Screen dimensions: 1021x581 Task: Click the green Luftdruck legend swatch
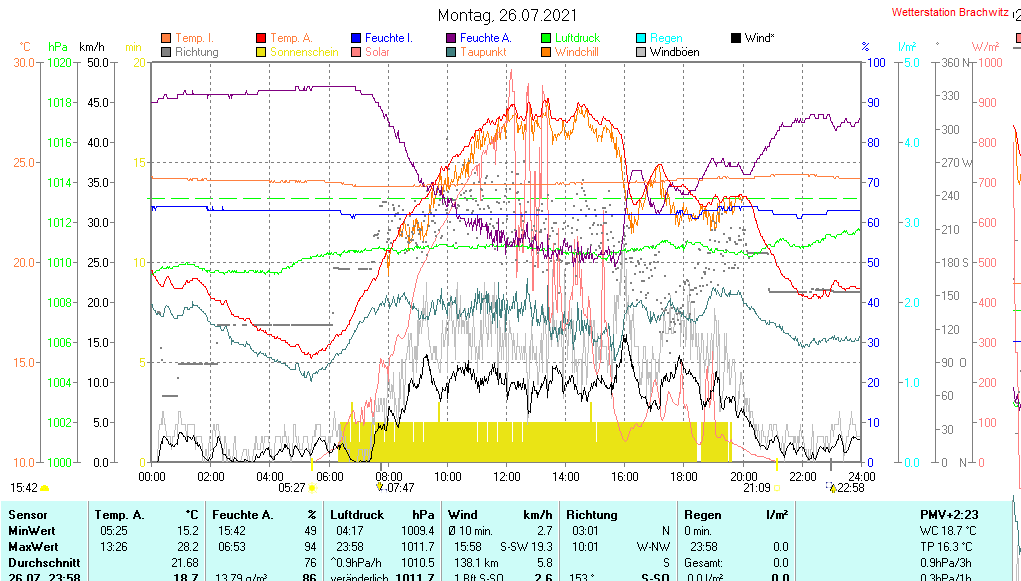click(x=546, y=38)
